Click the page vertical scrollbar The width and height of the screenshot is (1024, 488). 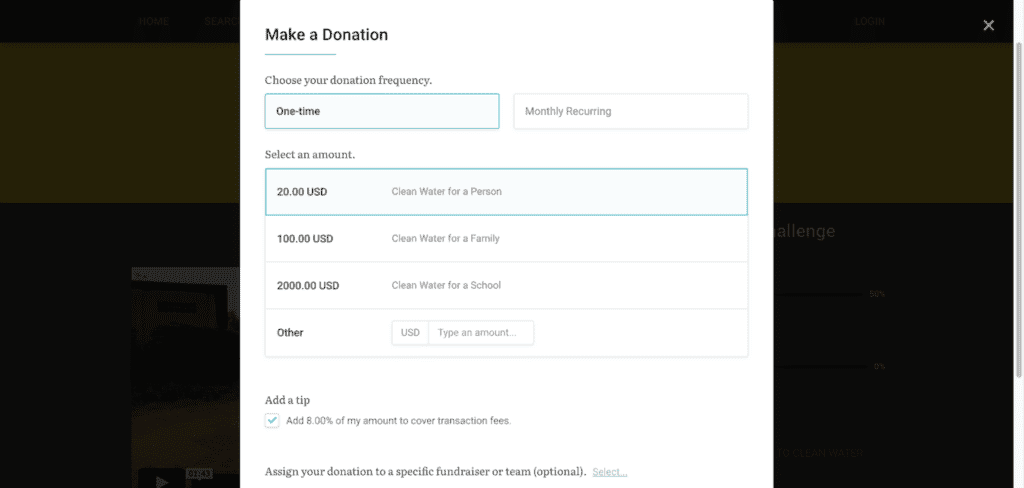coord(1019,209)
